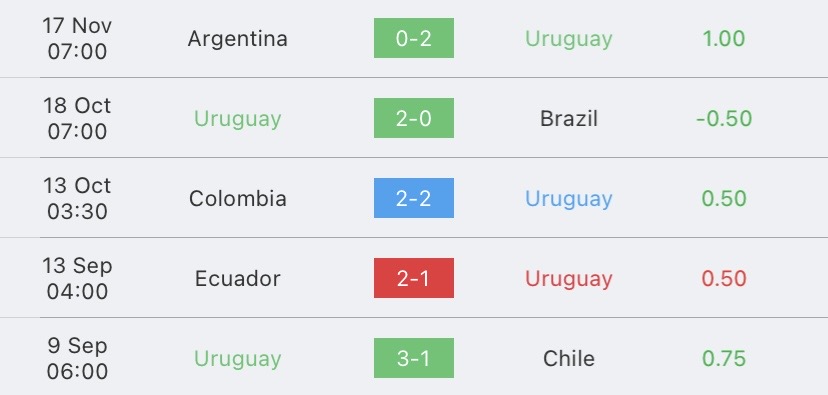Select the blue 2-2 draw score badge
The image size is (828, 395).
(x=413, y=198)
